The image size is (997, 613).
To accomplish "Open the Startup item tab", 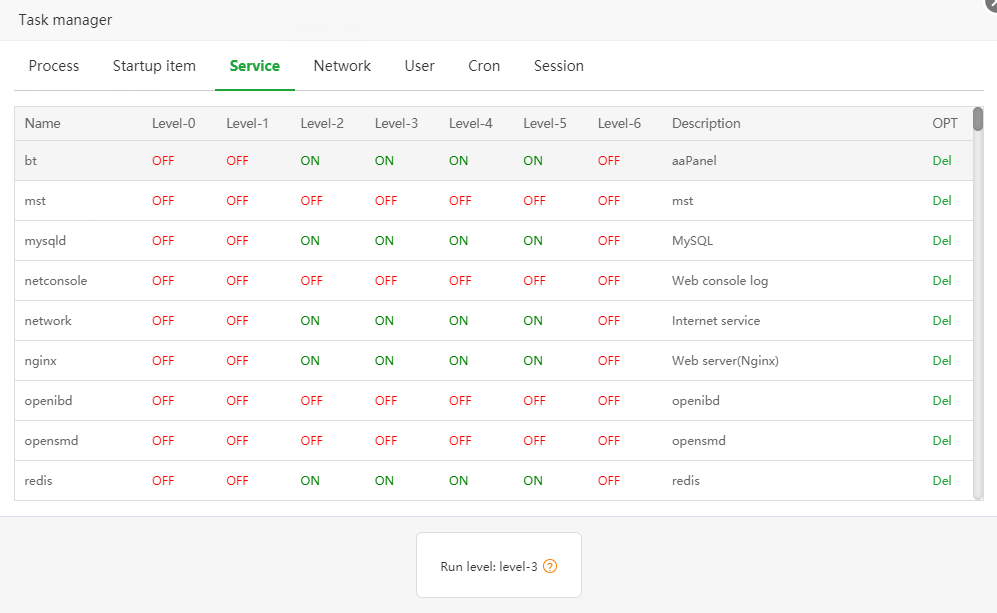I will [154, 66].
